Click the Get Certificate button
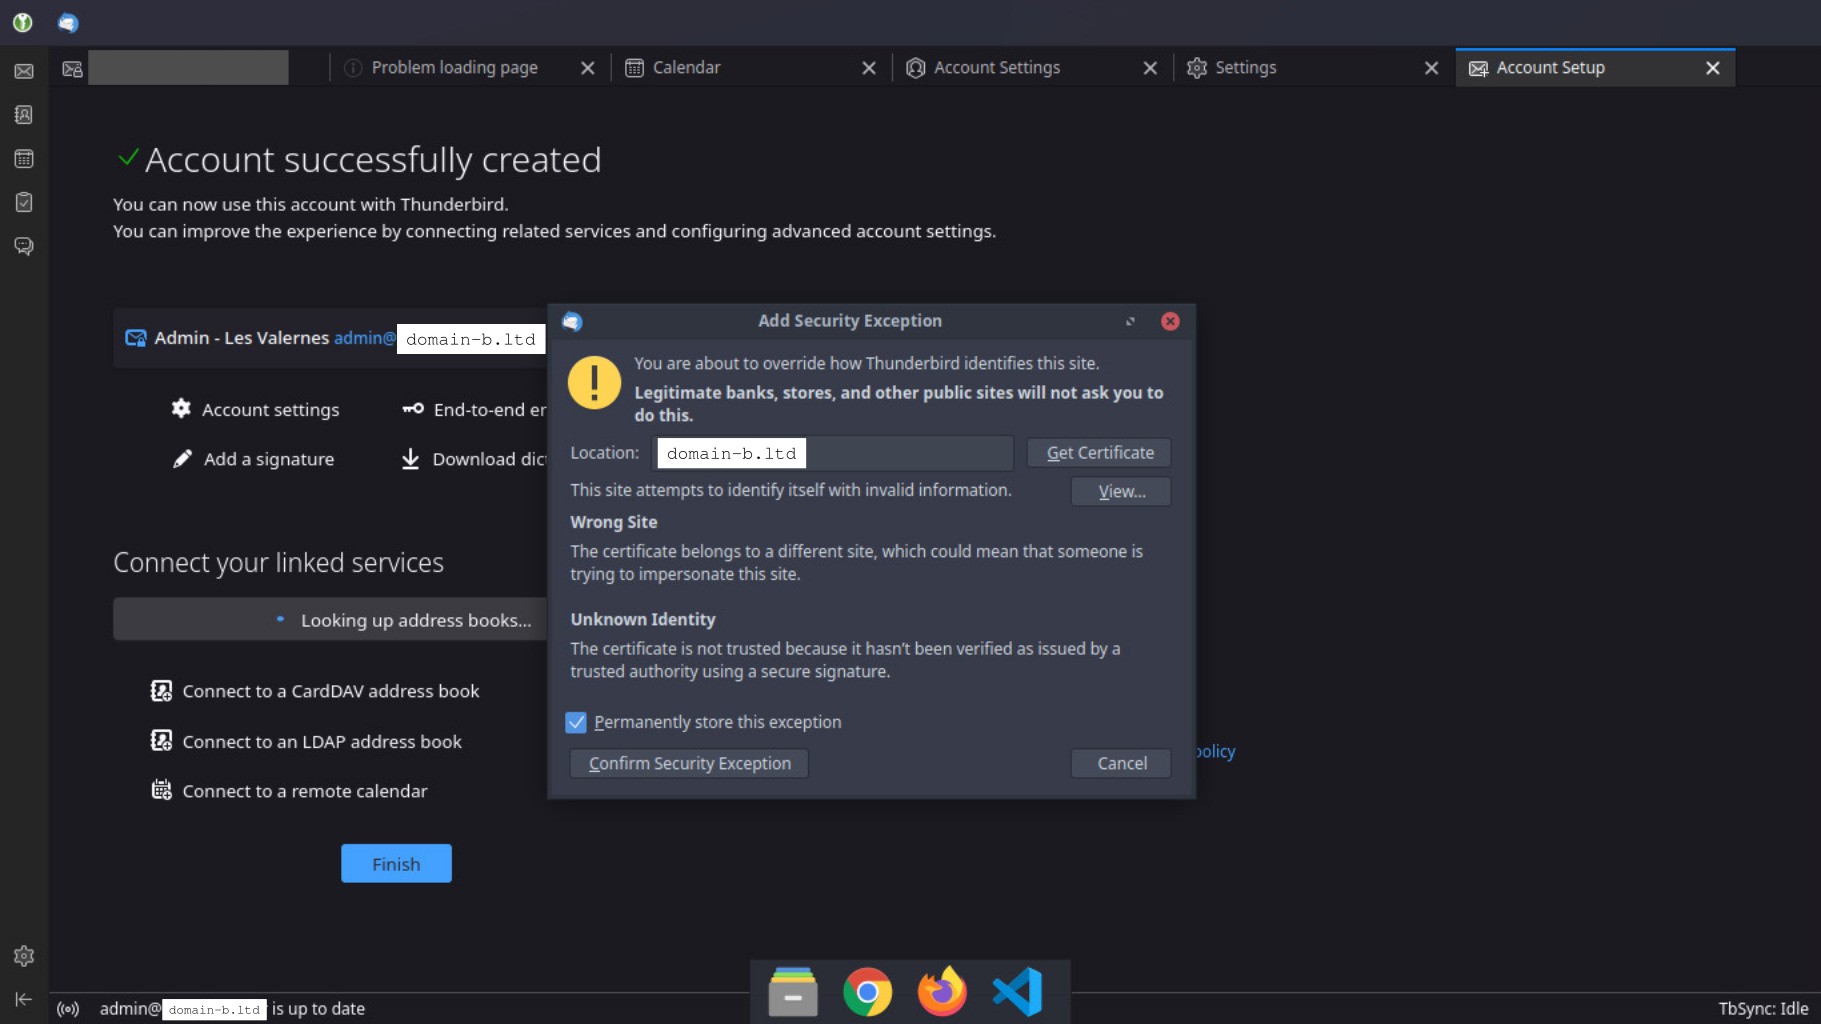Viewport: 1821px width, 1024px height. point(1098,452)
